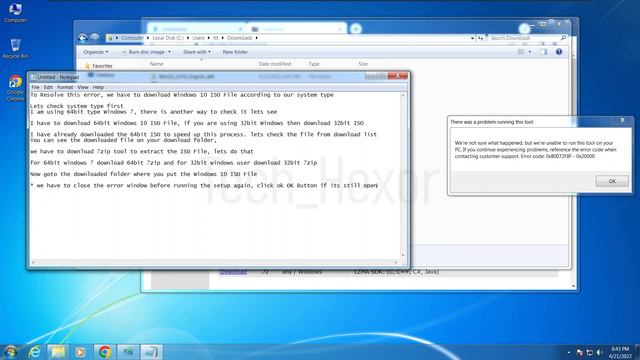Close the error dialog with X button
This screenshot has height=360, width=640.
coord(622,120)
